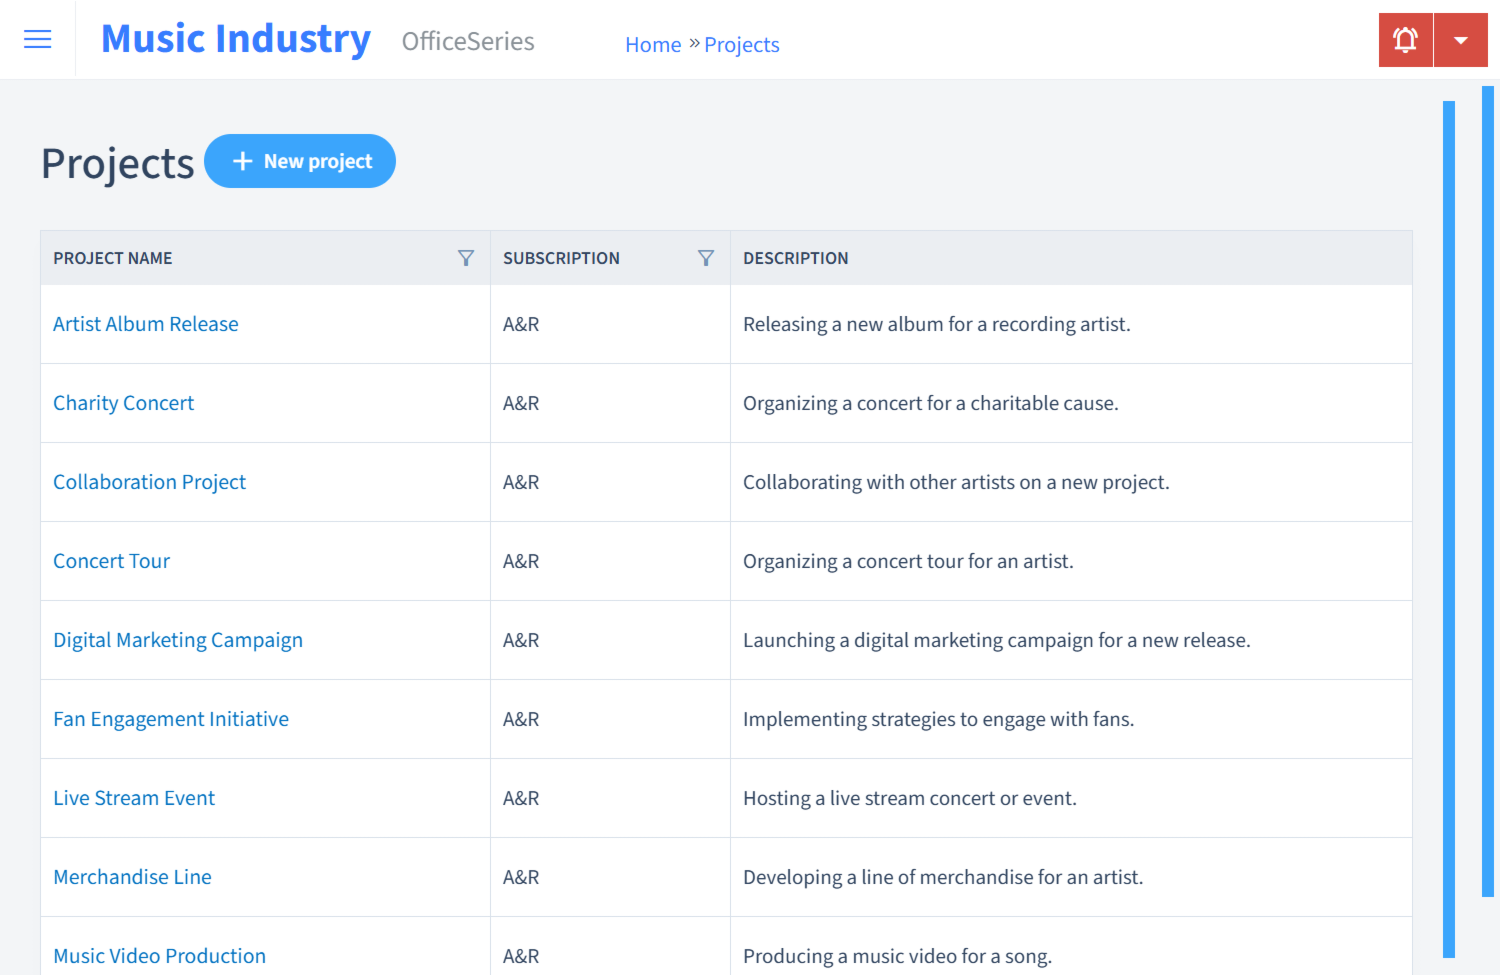The image size is (1500, 975).
Task: Sort the table by the Description header
Action: 796,257
